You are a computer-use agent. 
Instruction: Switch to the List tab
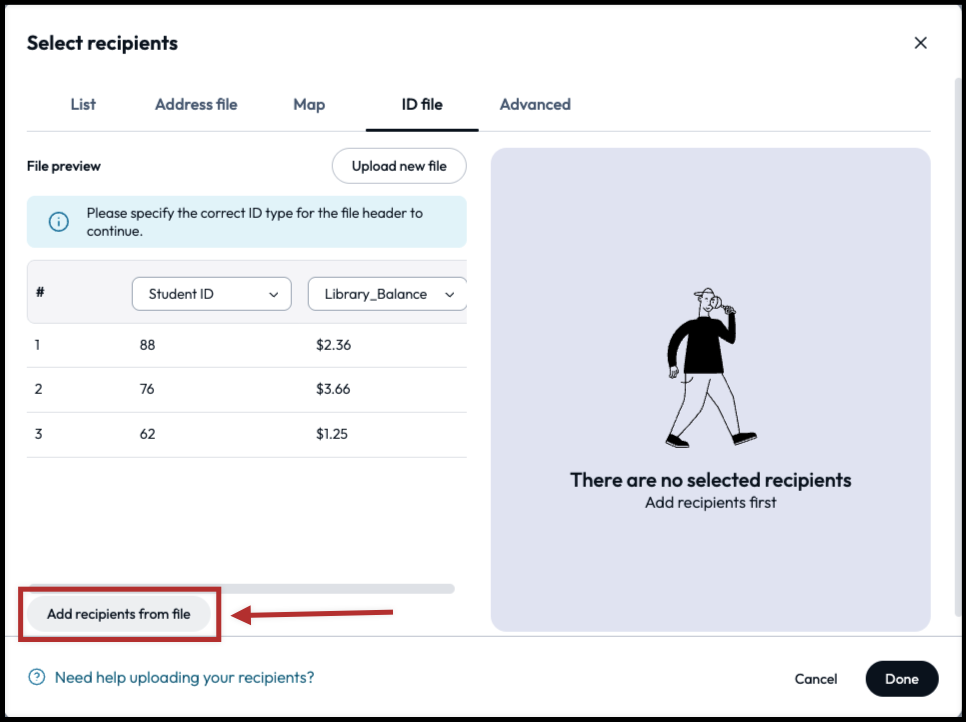point(83,104)
